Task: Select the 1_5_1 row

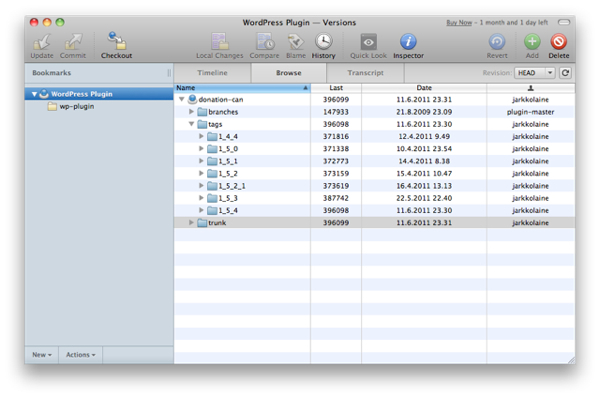Action: point(374,161)
